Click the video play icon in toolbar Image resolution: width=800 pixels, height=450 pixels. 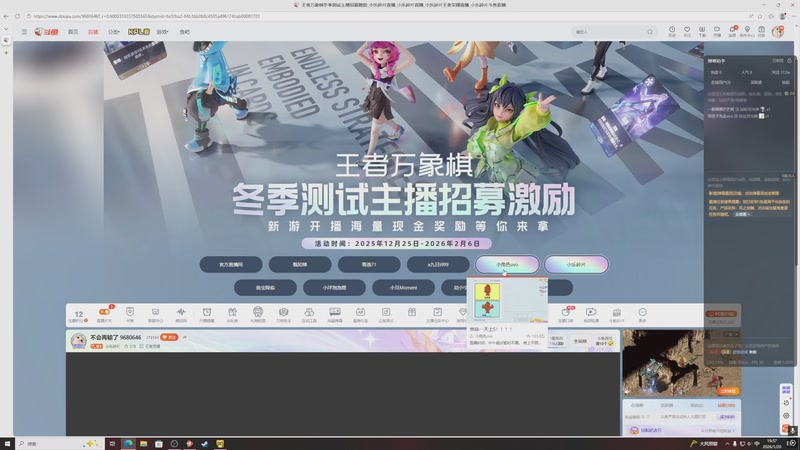(x=591, y=312)
